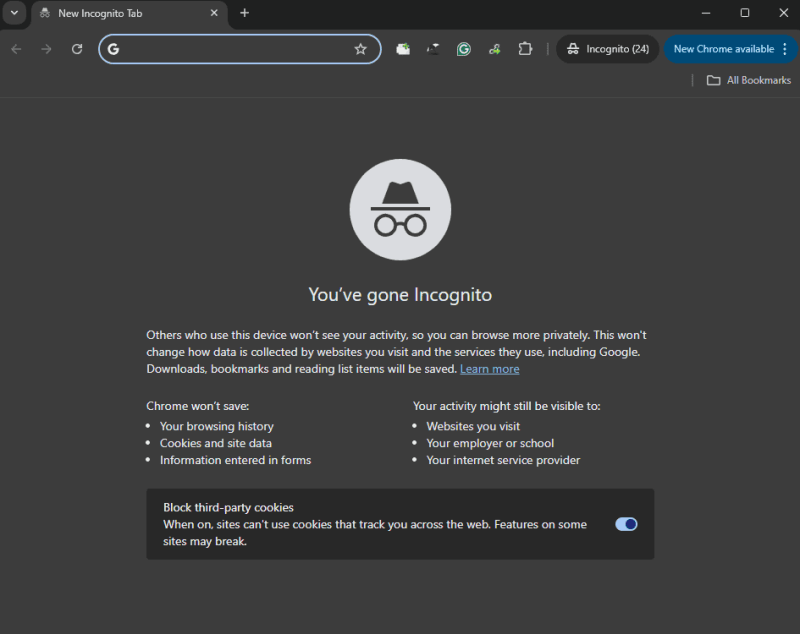Click 'Your browsing history' list item
800x634 pixels.
coord(217,426)
